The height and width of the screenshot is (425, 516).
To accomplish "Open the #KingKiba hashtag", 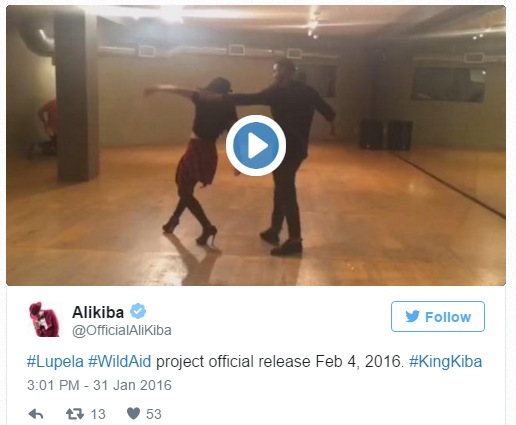I will pyautogui.click(x=445, y=362).
